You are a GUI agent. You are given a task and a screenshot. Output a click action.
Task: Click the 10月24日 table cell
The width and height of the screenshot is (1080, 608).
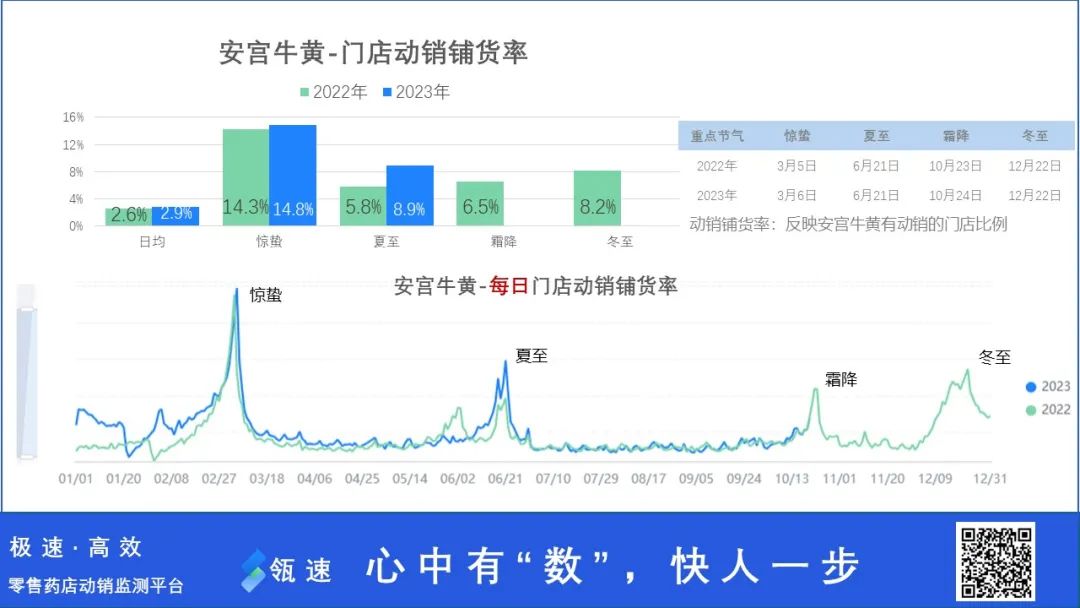point(955,196)
